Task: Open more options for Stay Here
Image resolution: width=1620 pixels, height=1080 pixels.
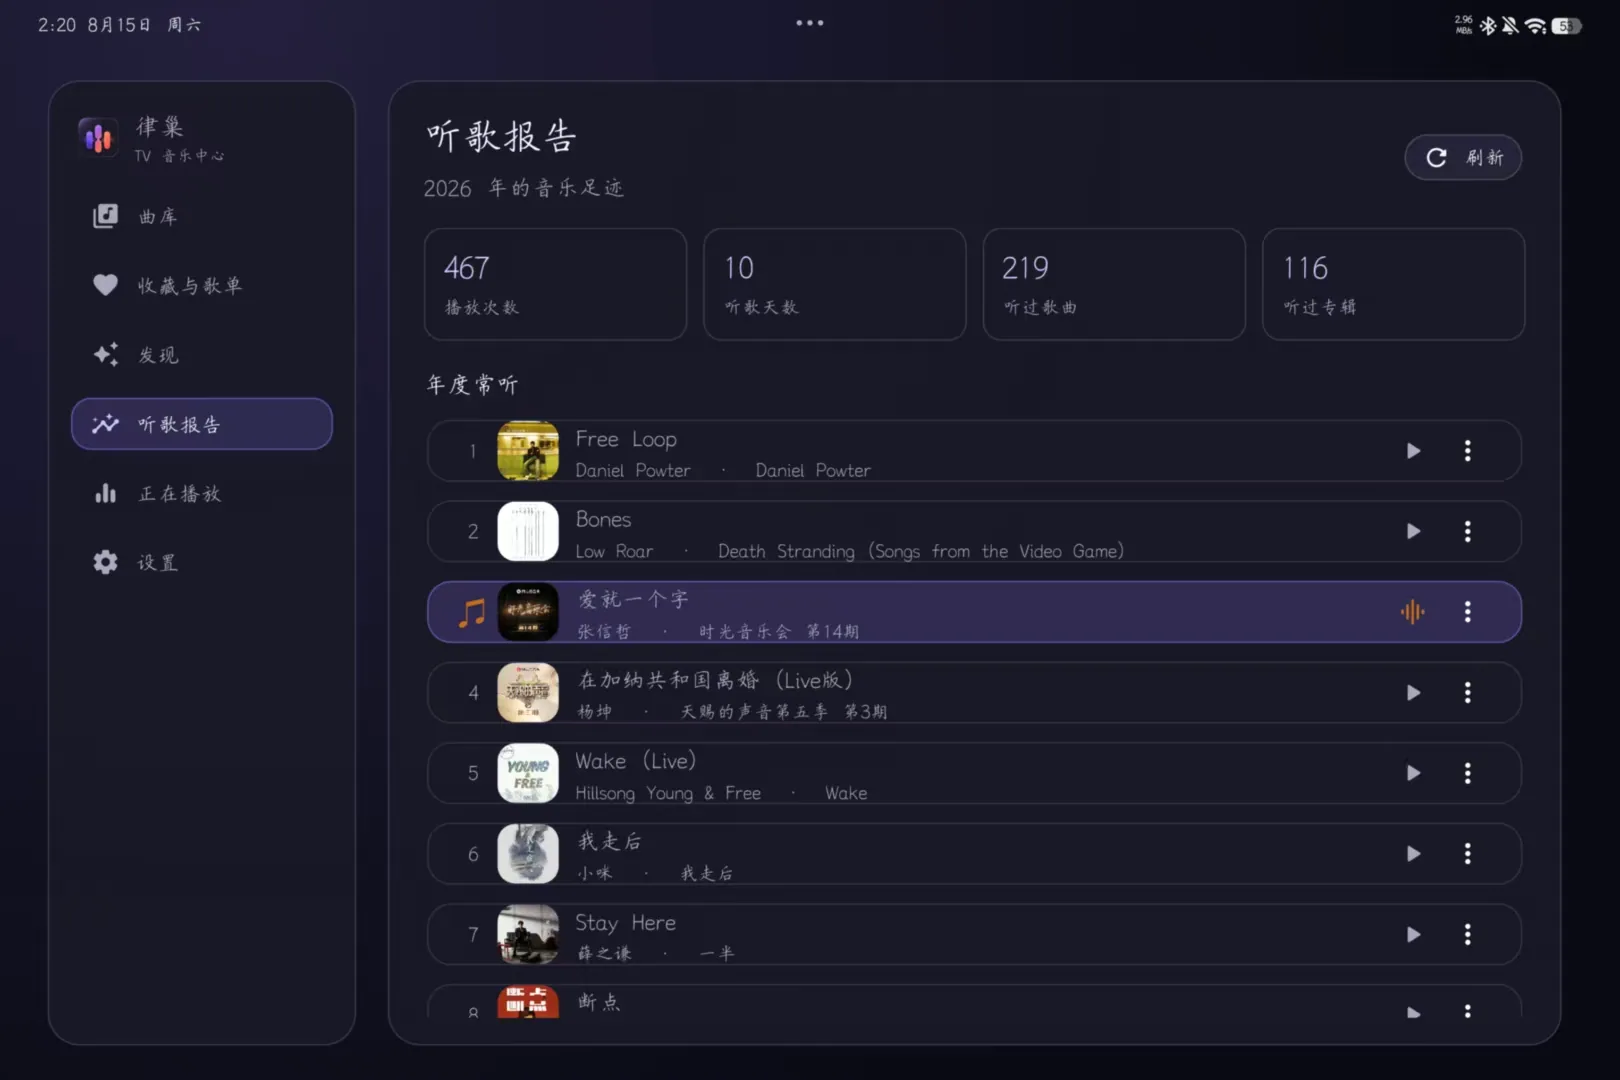Action: pos(1467,934)
